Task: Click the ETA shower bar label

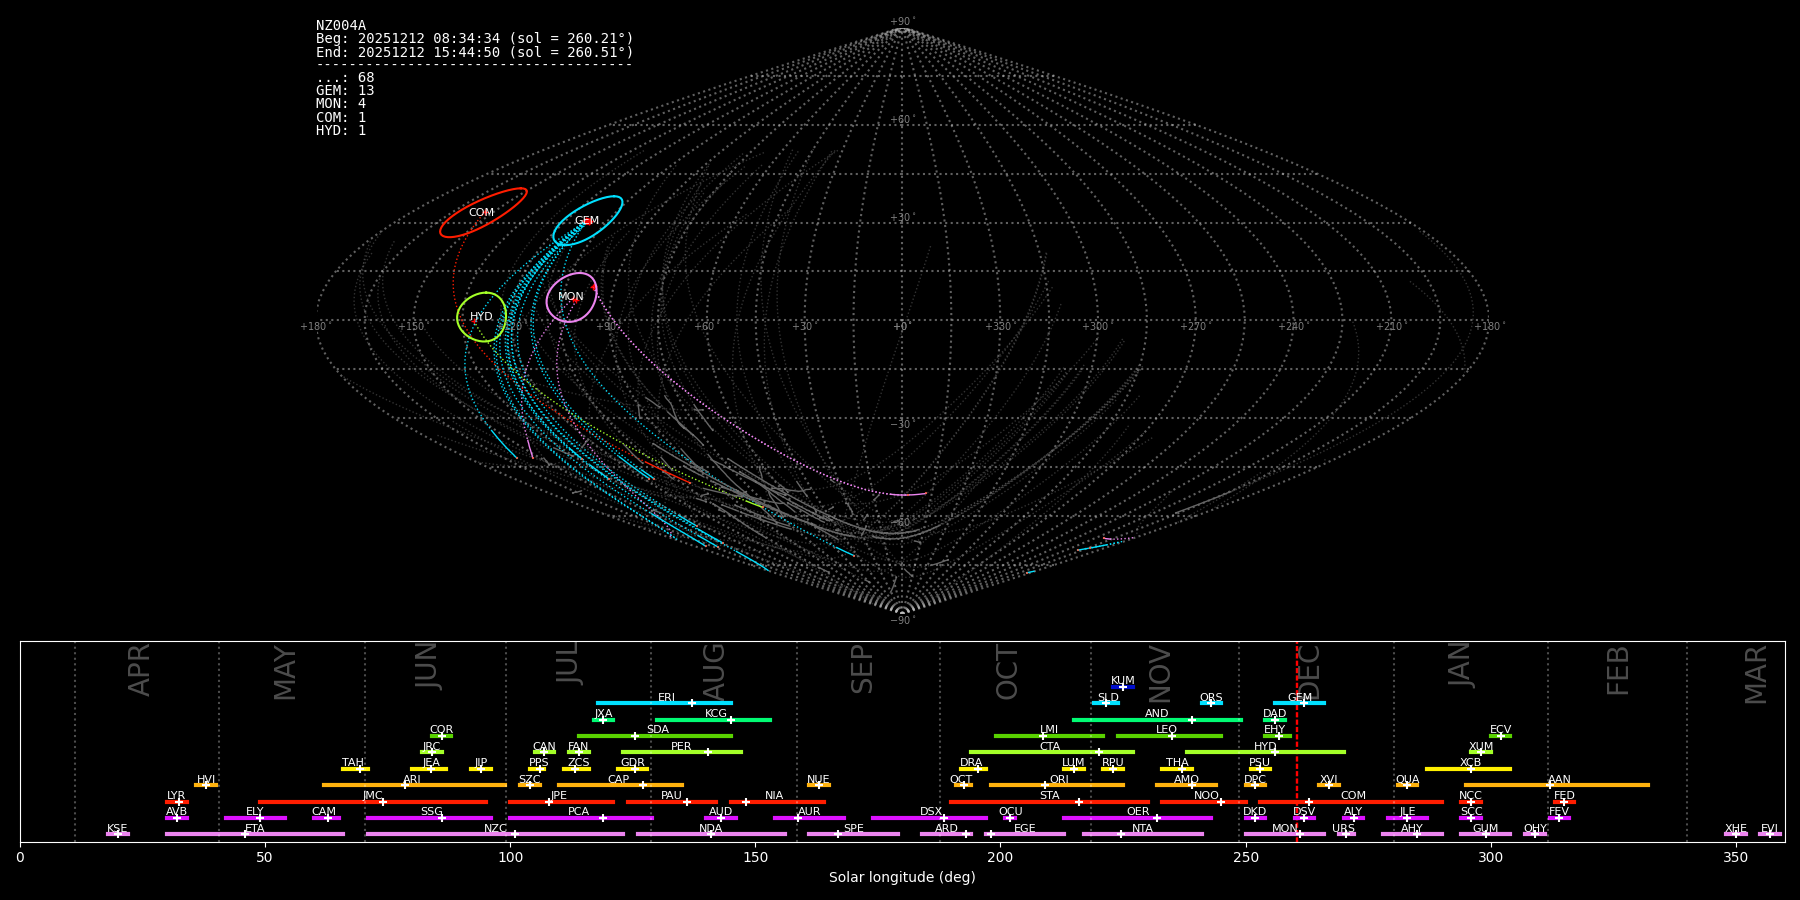Action: [255, 828]
